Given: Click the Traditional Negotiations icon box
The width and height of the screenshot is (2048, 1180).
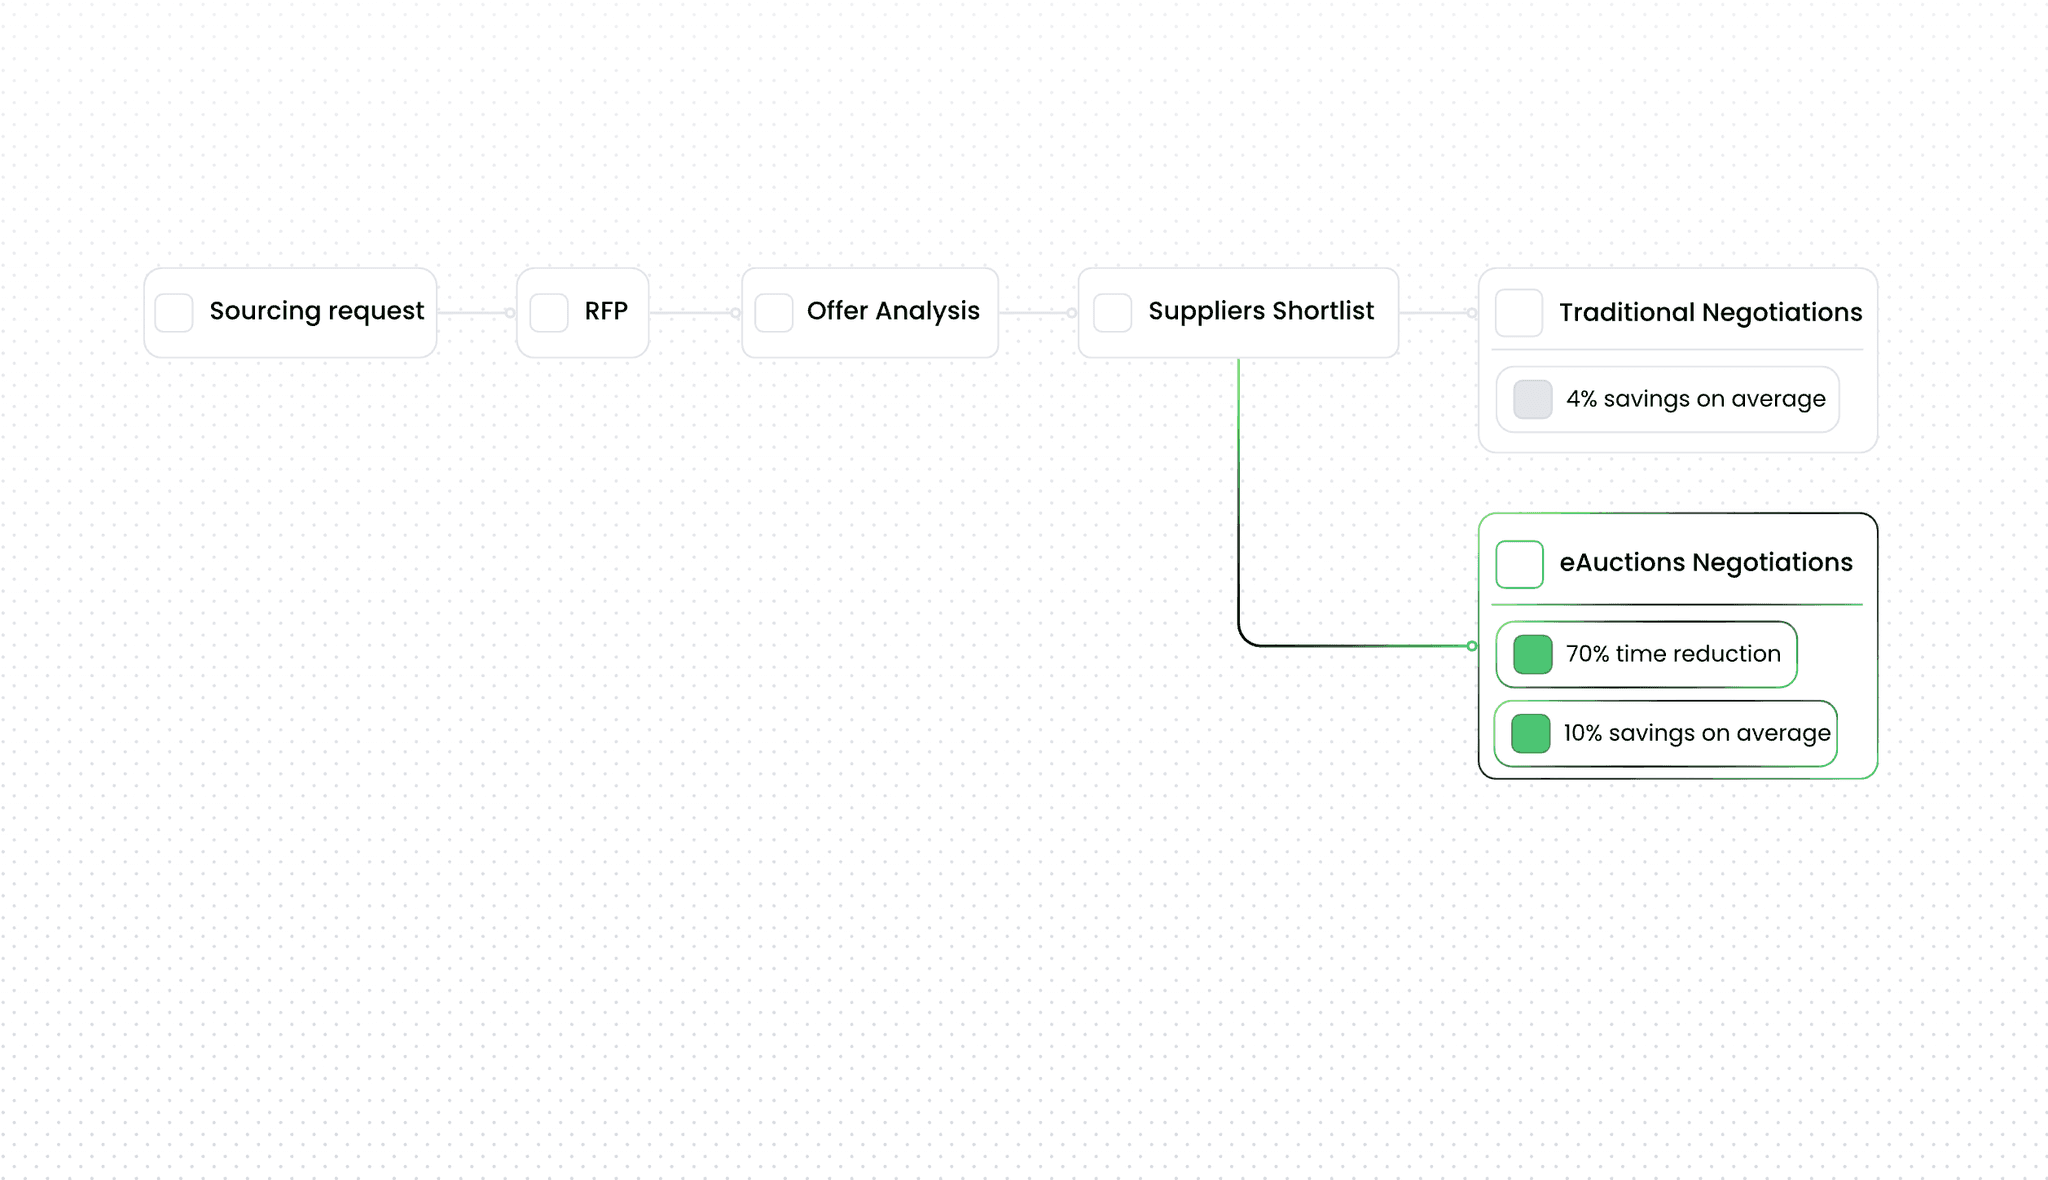Looking at the screenshot, I should (x=1519, y=313).
